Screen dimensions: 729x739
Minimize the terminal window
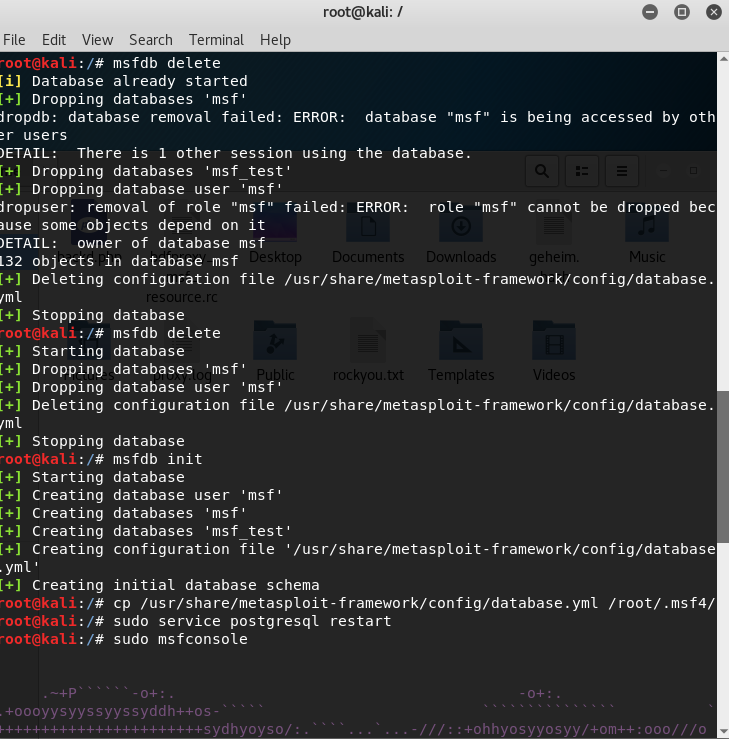[650, 12]
